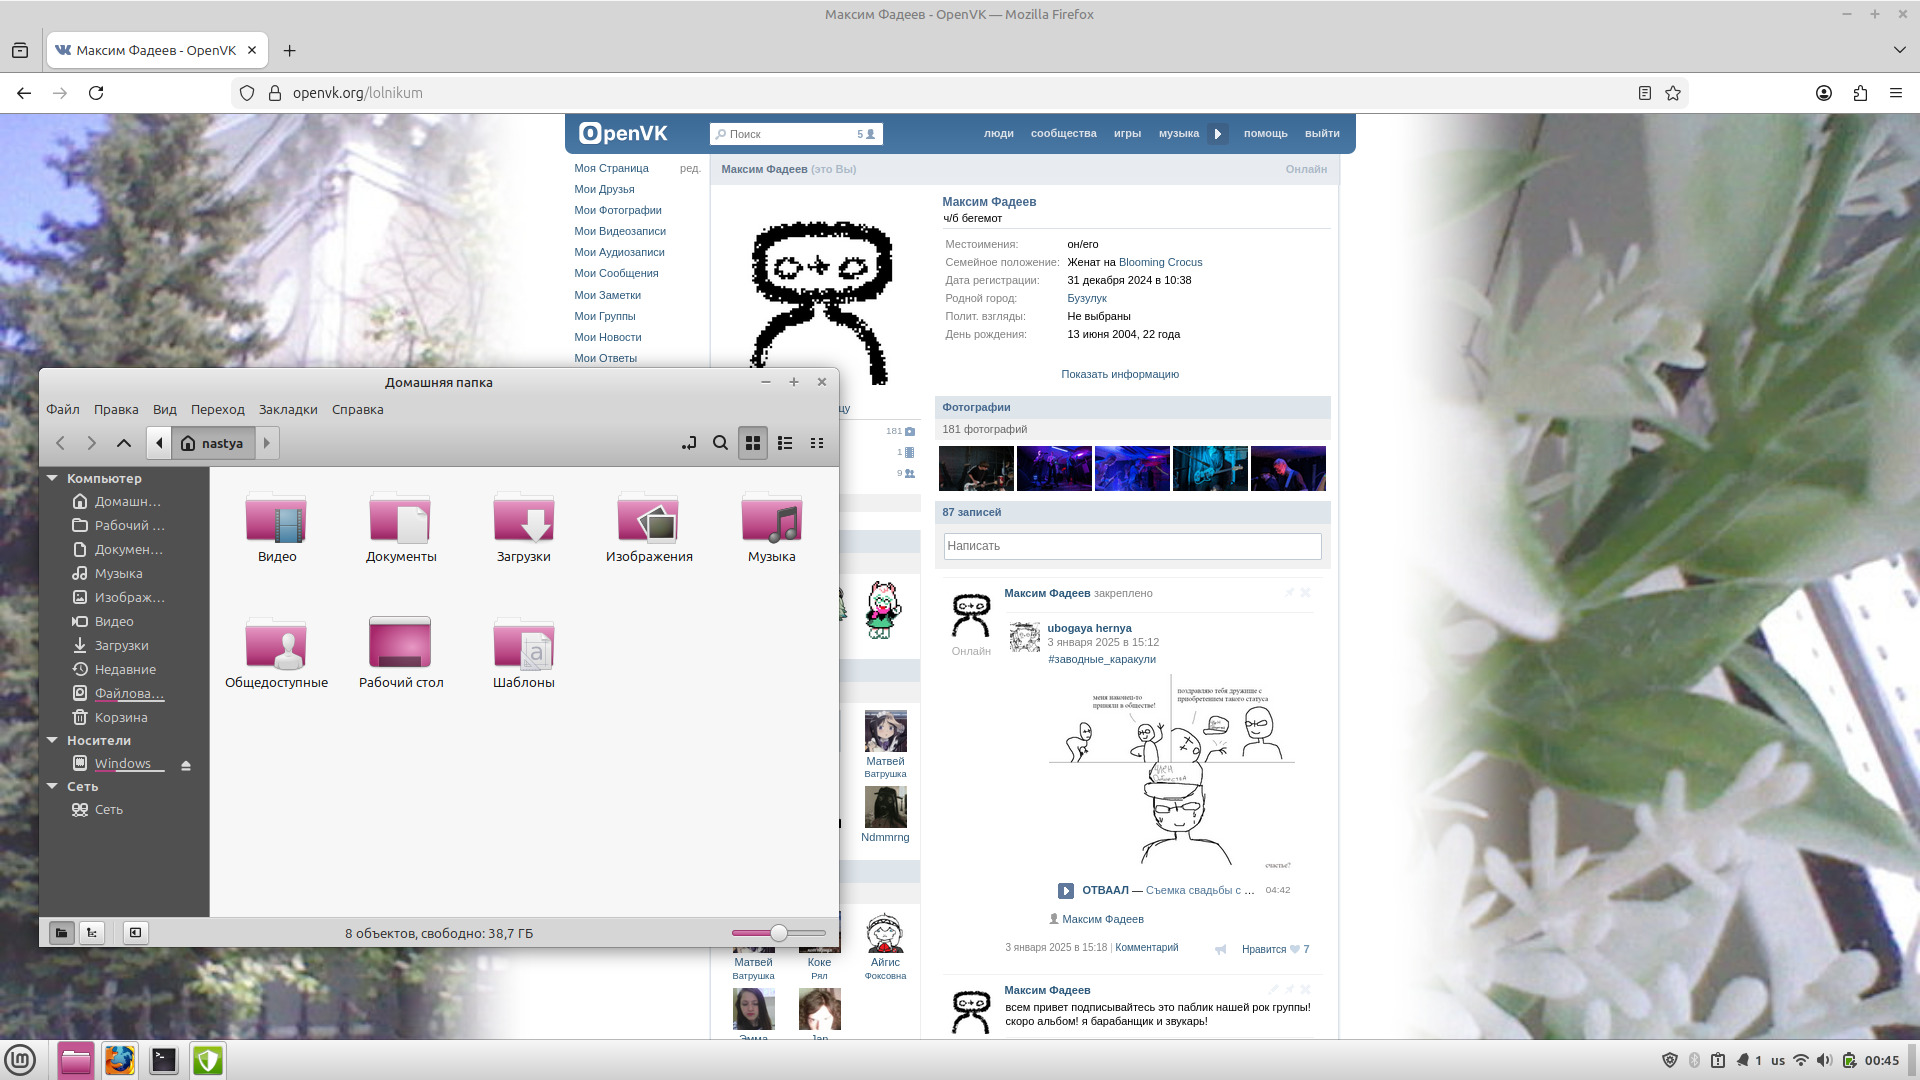
Task: Go up to parent folder
Action: tap(124, 443)
